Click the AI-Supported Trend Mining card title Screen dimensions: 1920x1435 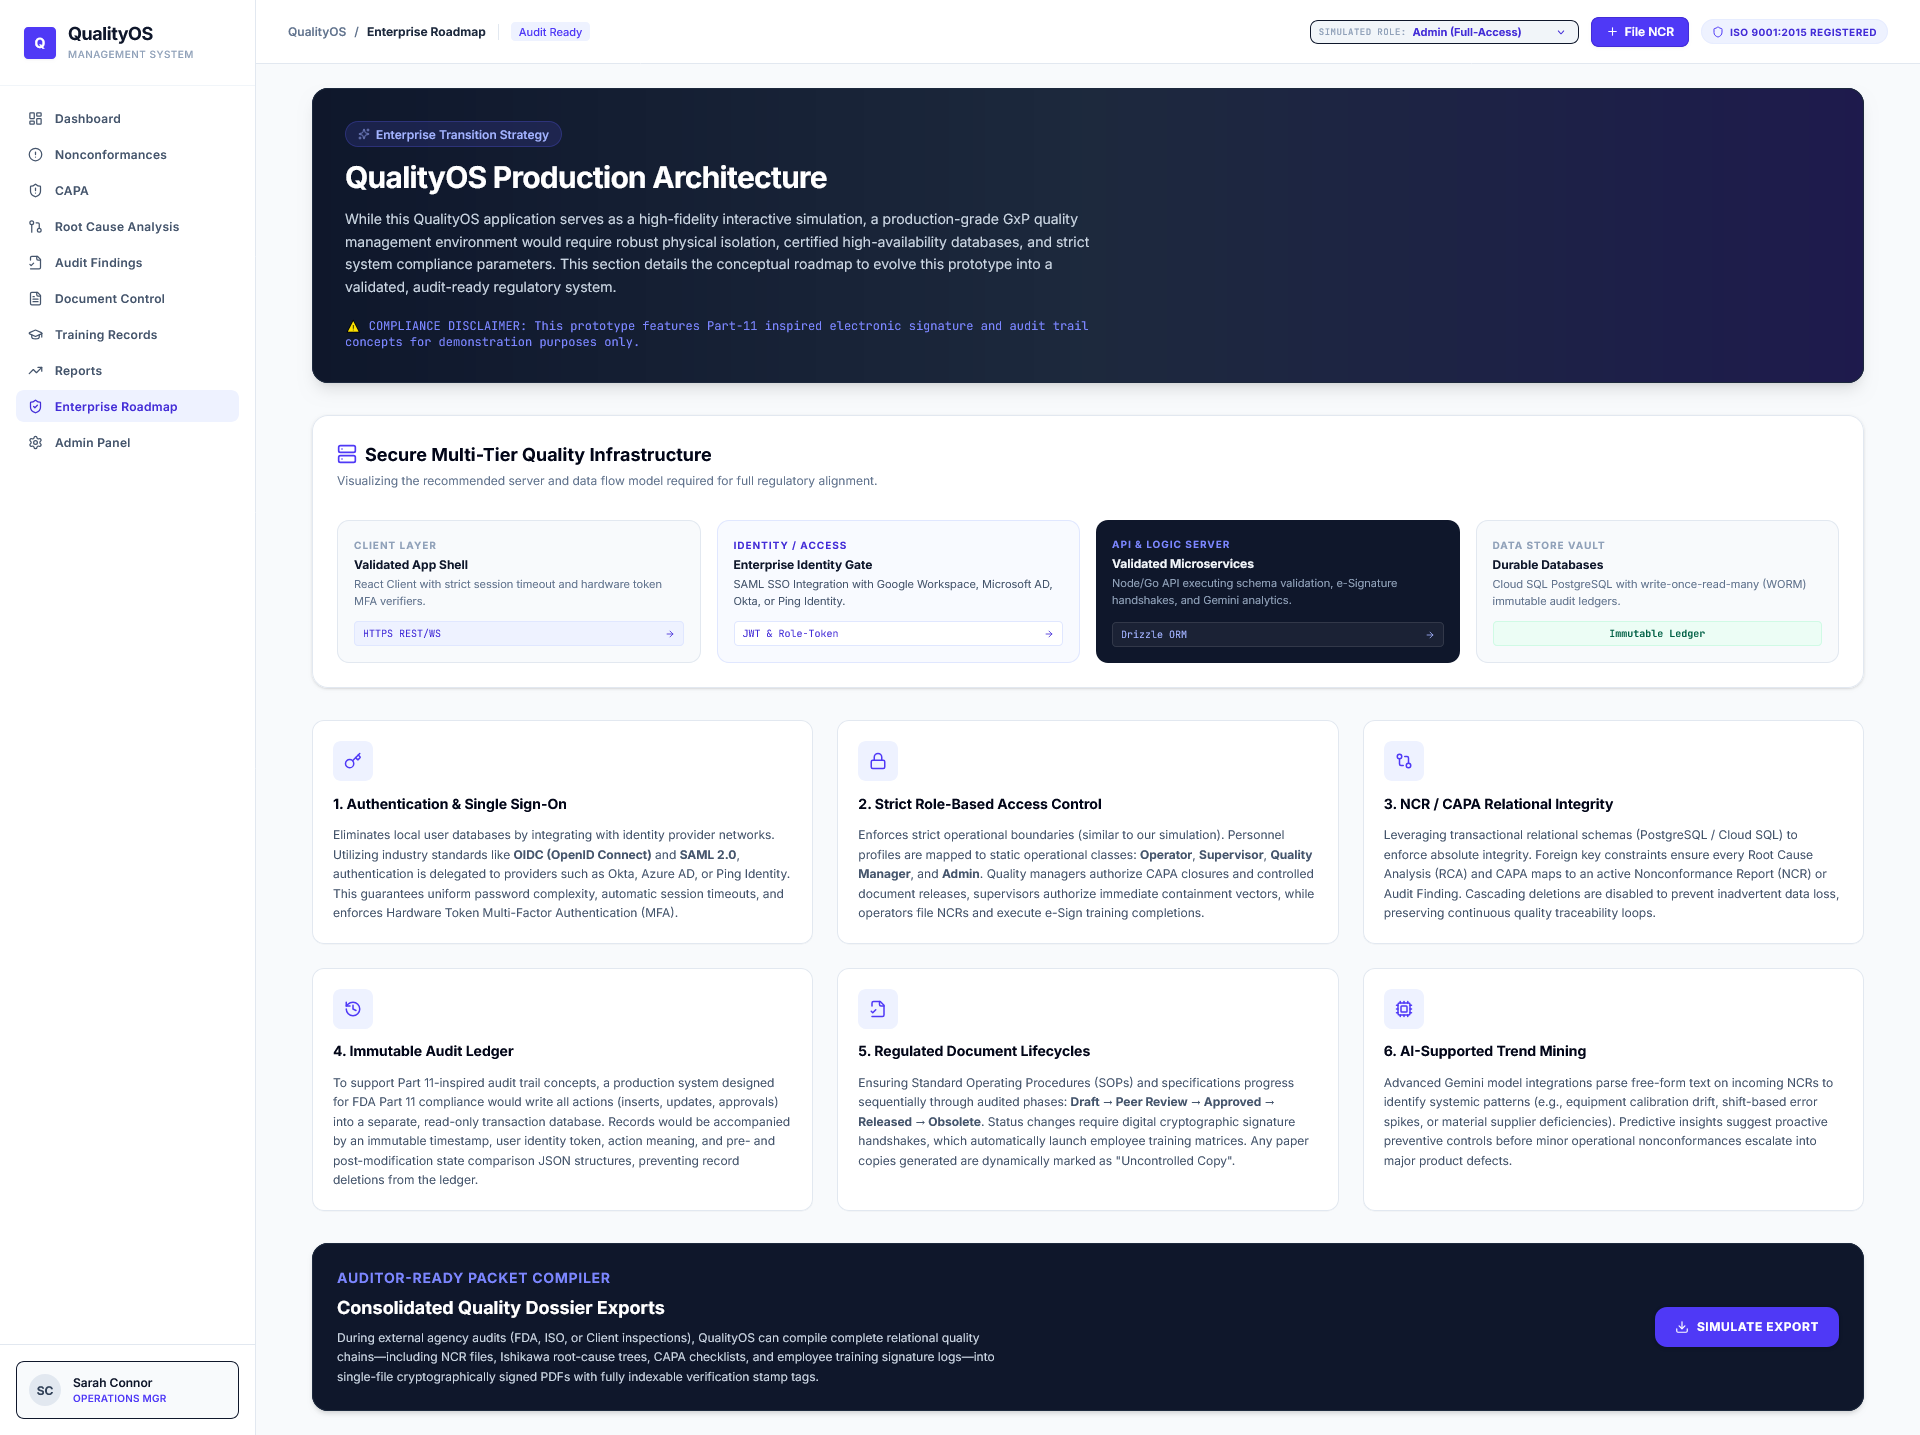1485,1051
